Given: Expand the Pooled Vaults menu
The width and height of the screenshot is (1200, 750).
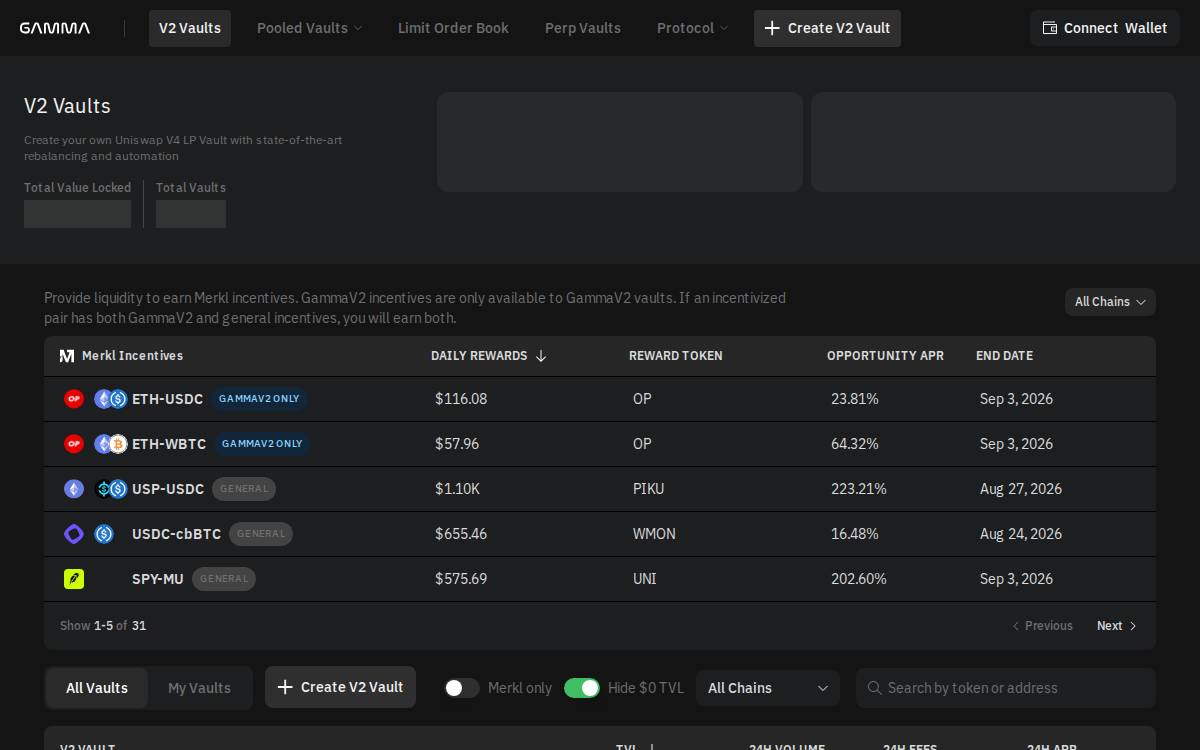Looking at the screenshot, I should [309, 28].
